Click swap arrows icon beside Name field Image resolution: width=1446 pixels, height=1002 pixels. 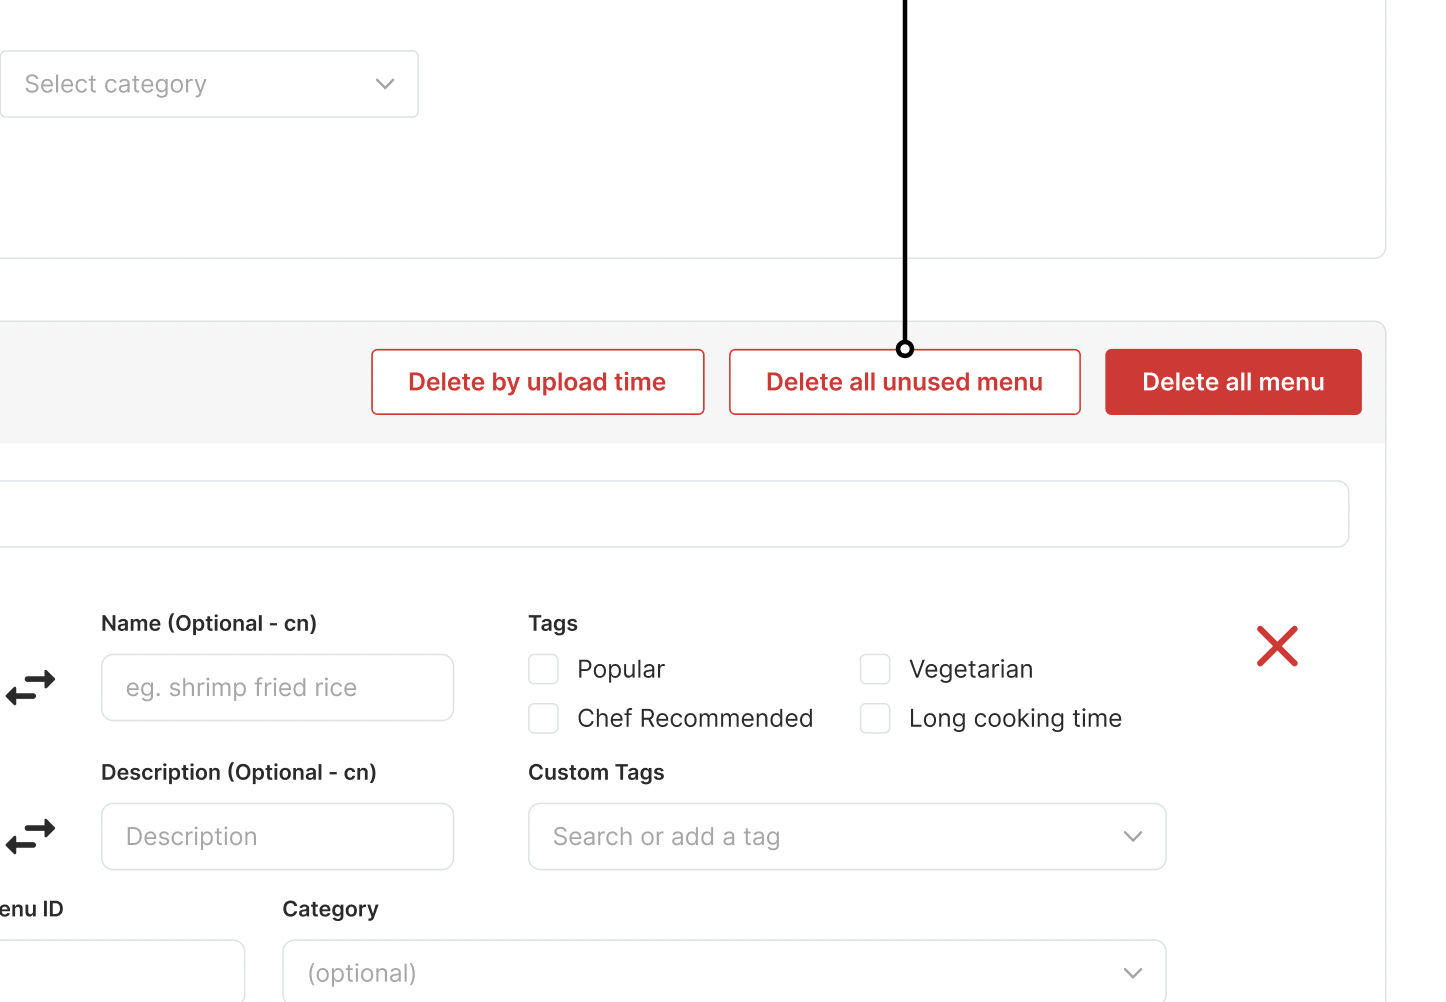click(x=30, y=687)
